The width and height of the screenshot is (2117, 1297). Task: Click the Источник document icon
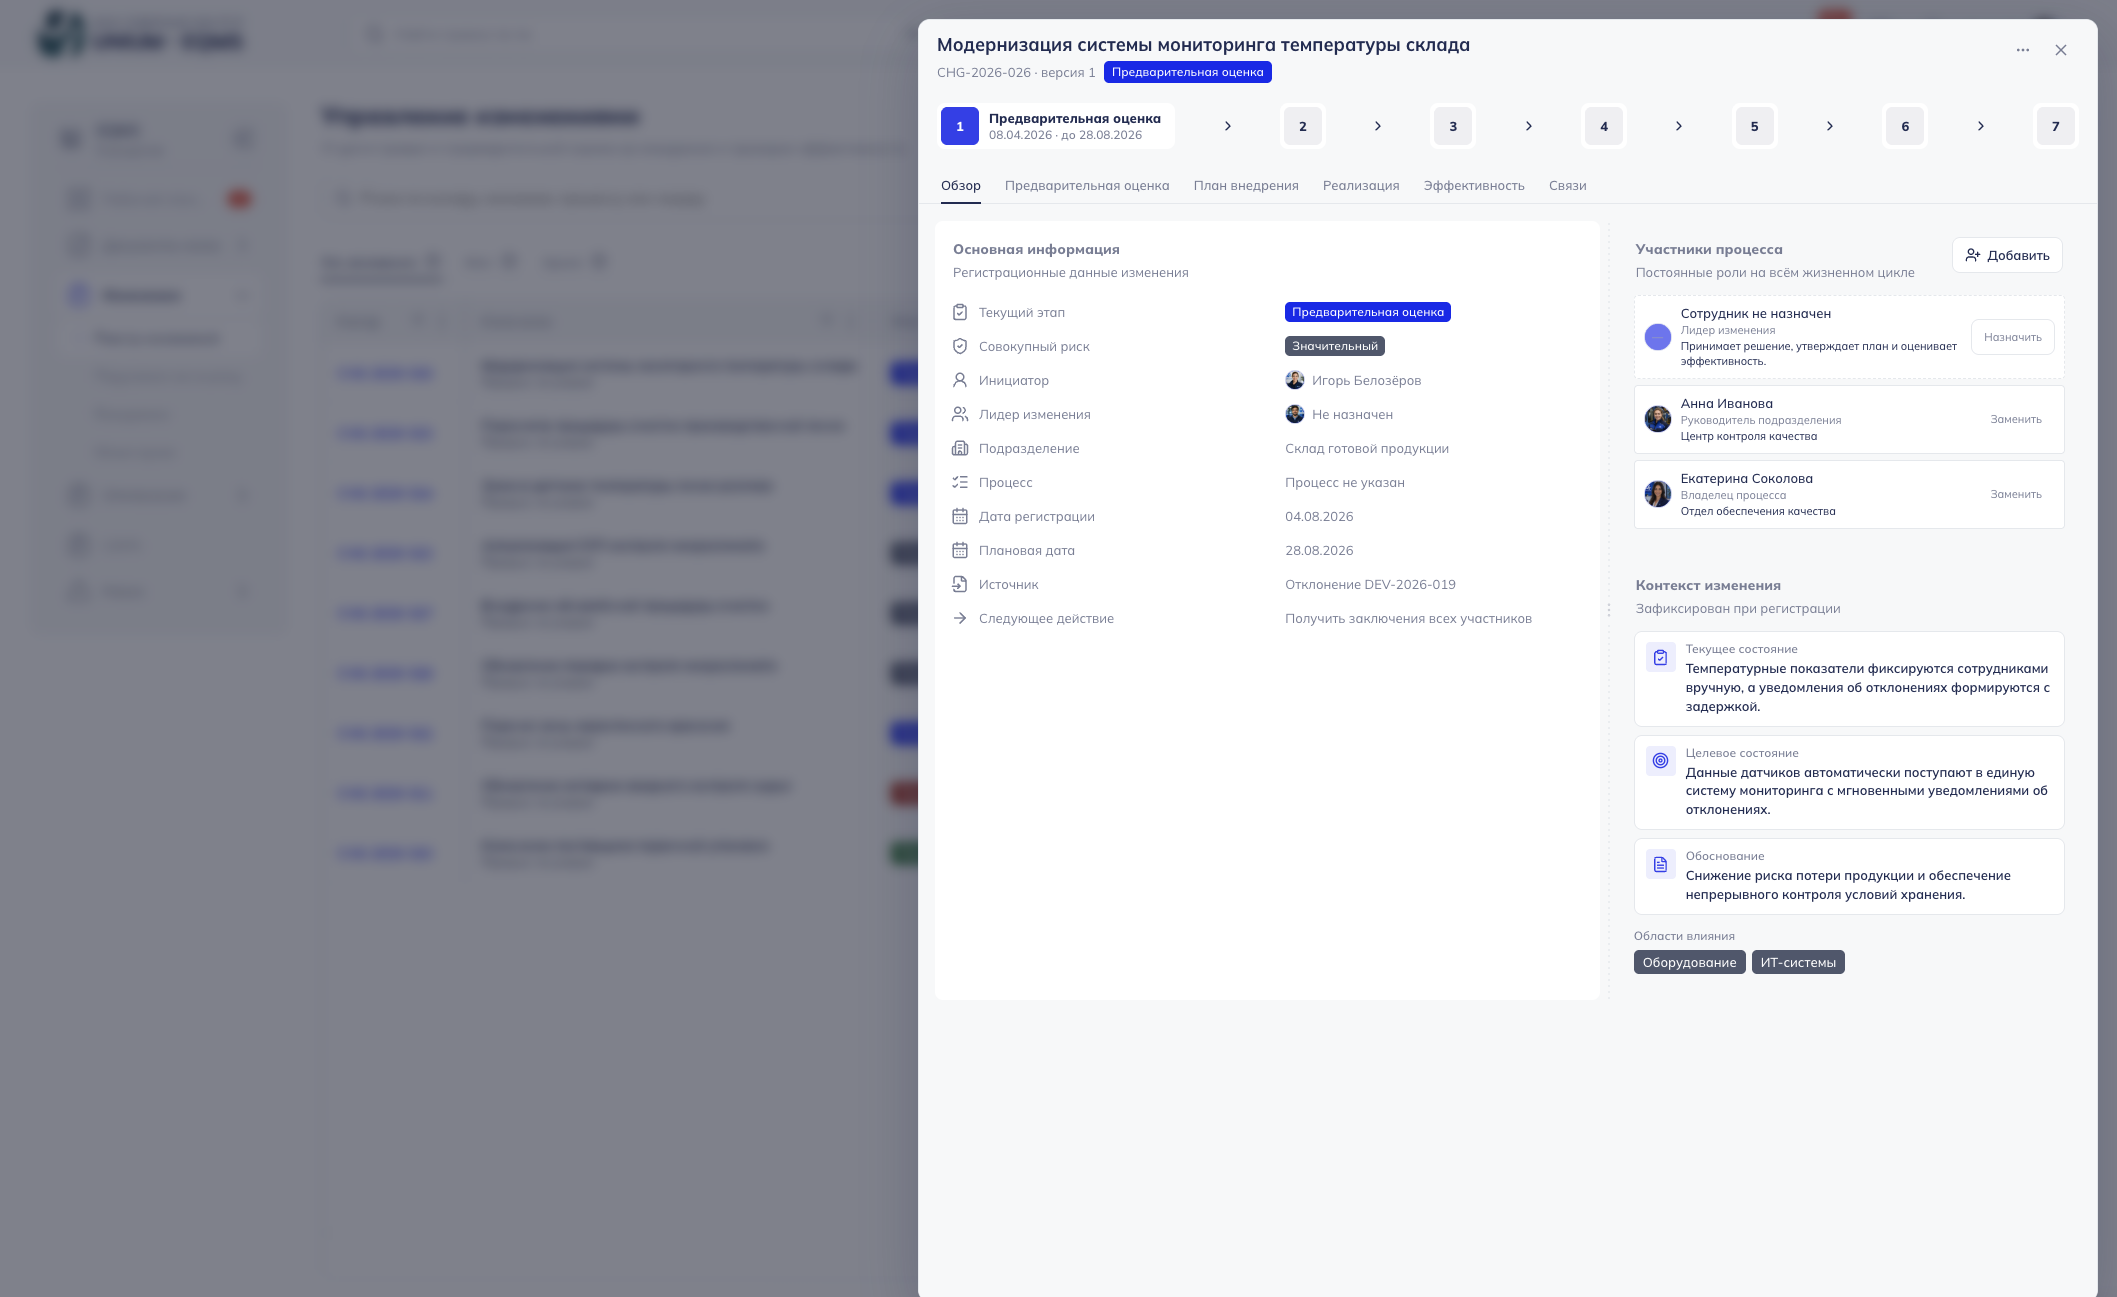[x=960, y=584]
